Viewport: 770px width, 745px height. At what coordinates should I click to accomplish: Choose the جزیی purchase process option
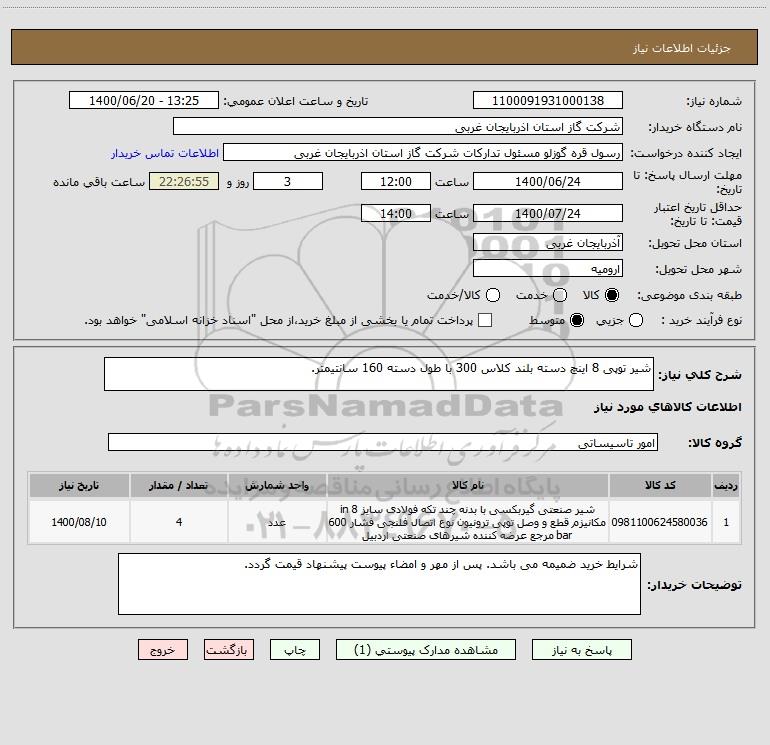[x=635, y=320]
